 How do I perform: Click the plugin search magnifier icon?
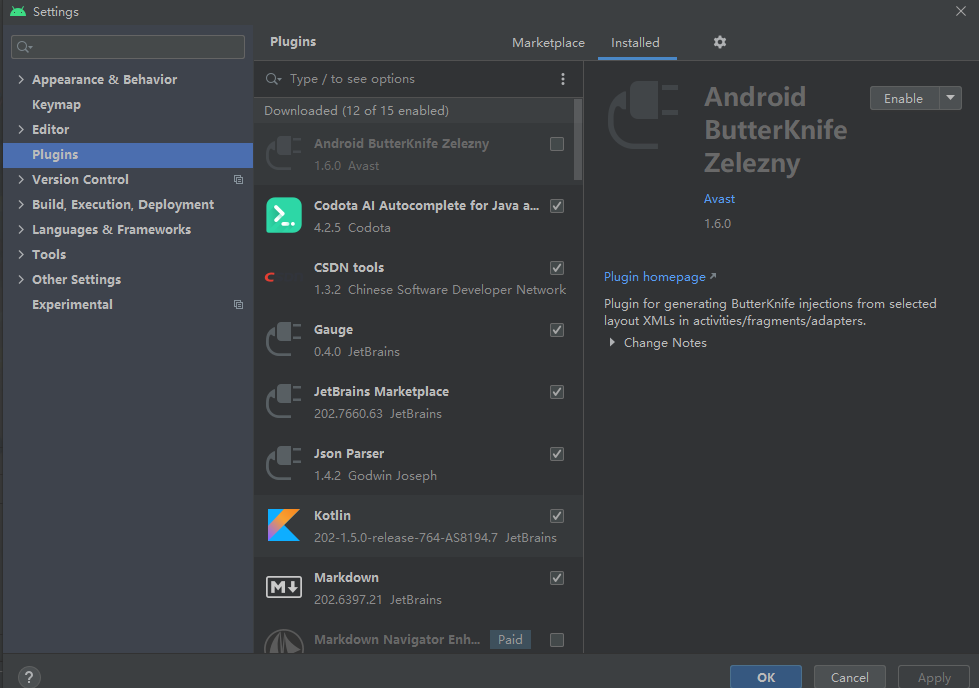pos(273,79)
